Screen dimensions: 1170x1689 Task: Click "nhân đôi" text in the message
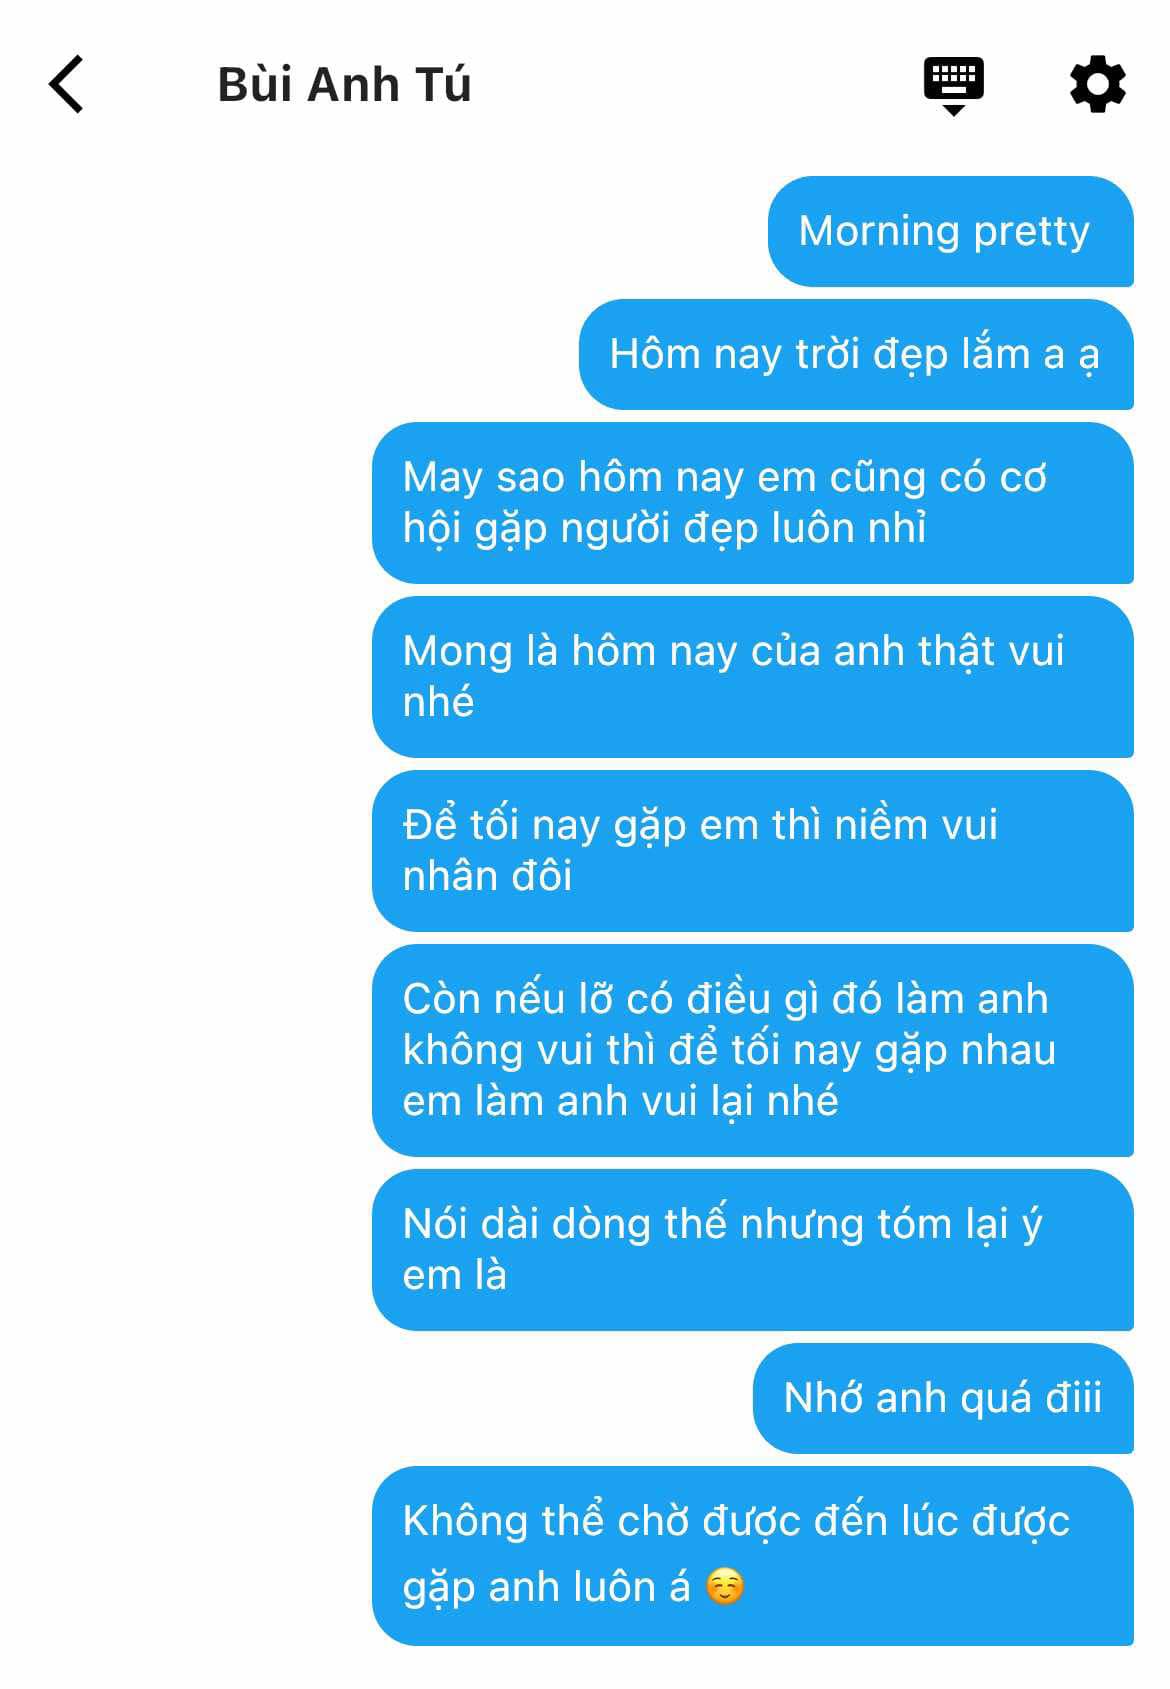click(x=487, y=876)
